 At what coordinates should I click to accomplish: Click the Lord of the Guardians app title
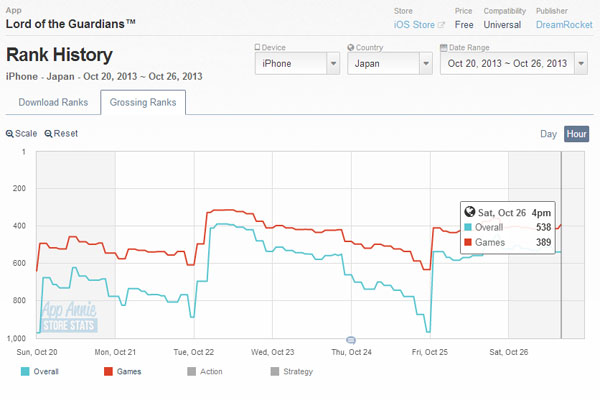click(70, 24)
